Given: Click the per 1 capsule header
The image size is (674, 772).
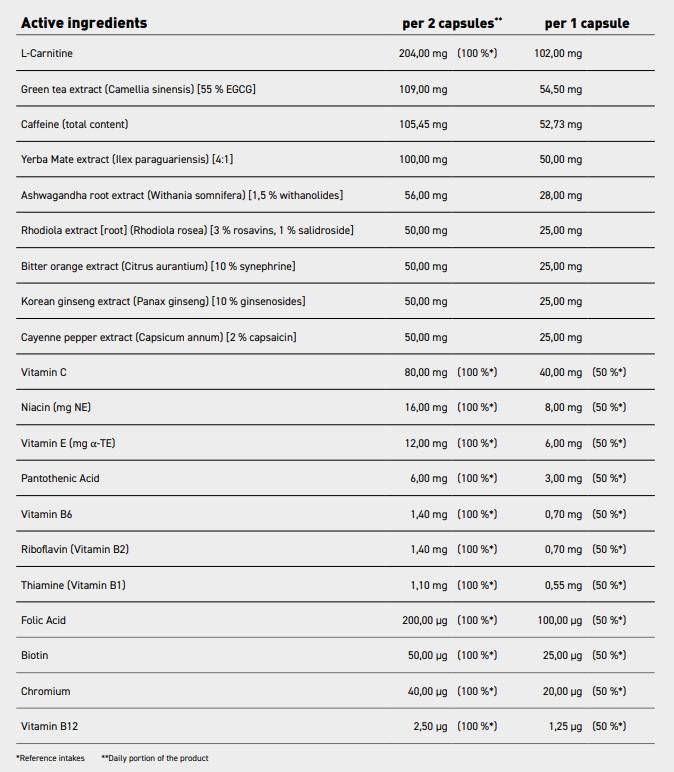Looking at the screenshot, I should [x=587, y=23].
